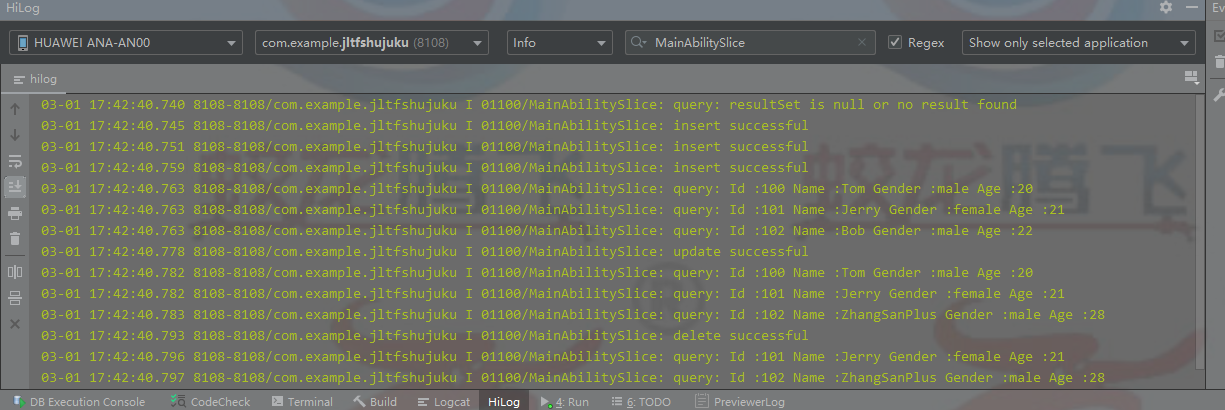Expand the Info log level dropdown
Viewport: 1225px width, 410px height.
[x=559, y=43]
